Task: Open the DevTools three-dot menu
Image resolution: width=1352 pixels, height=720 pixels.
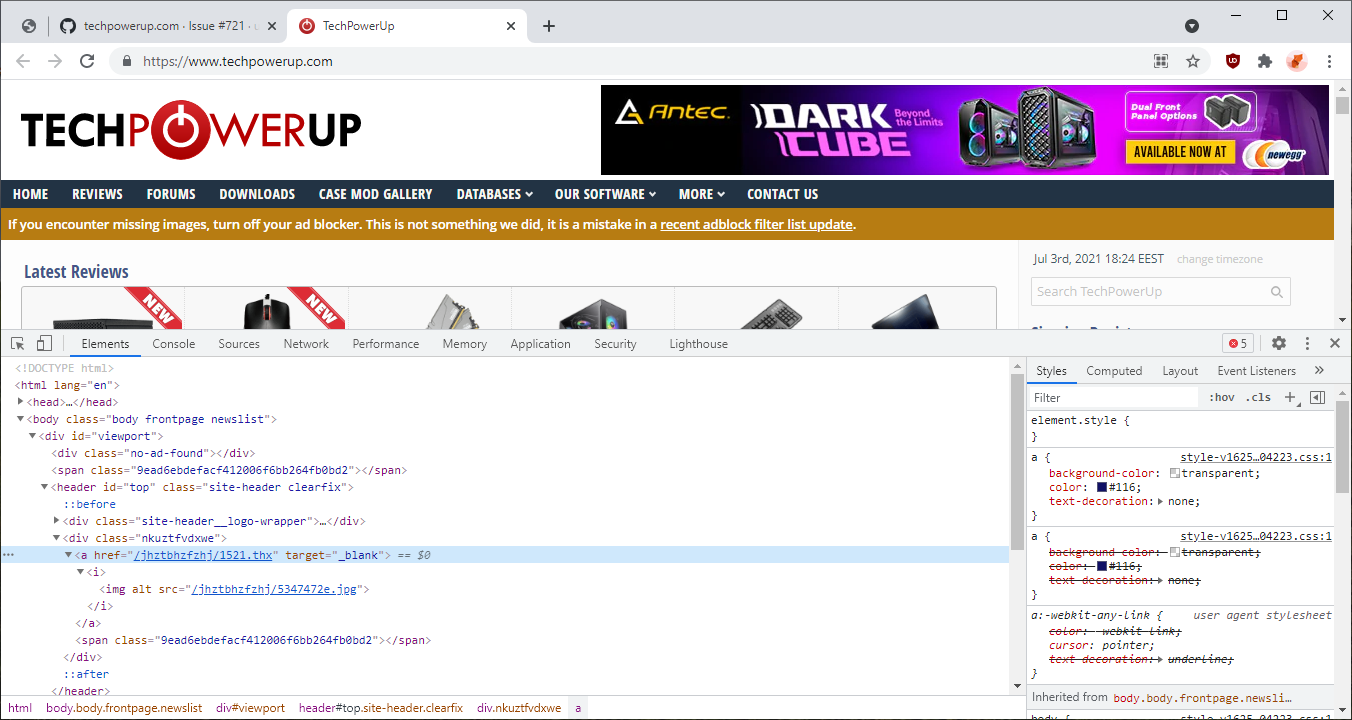Action: click(1307, 343)
